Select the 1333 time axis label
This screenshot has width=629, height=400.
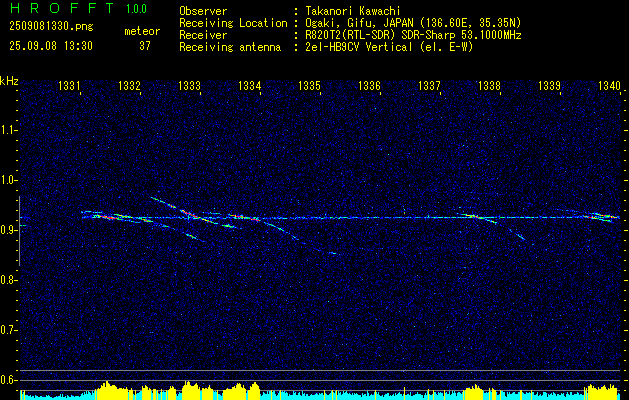click(x=189, y=85)
